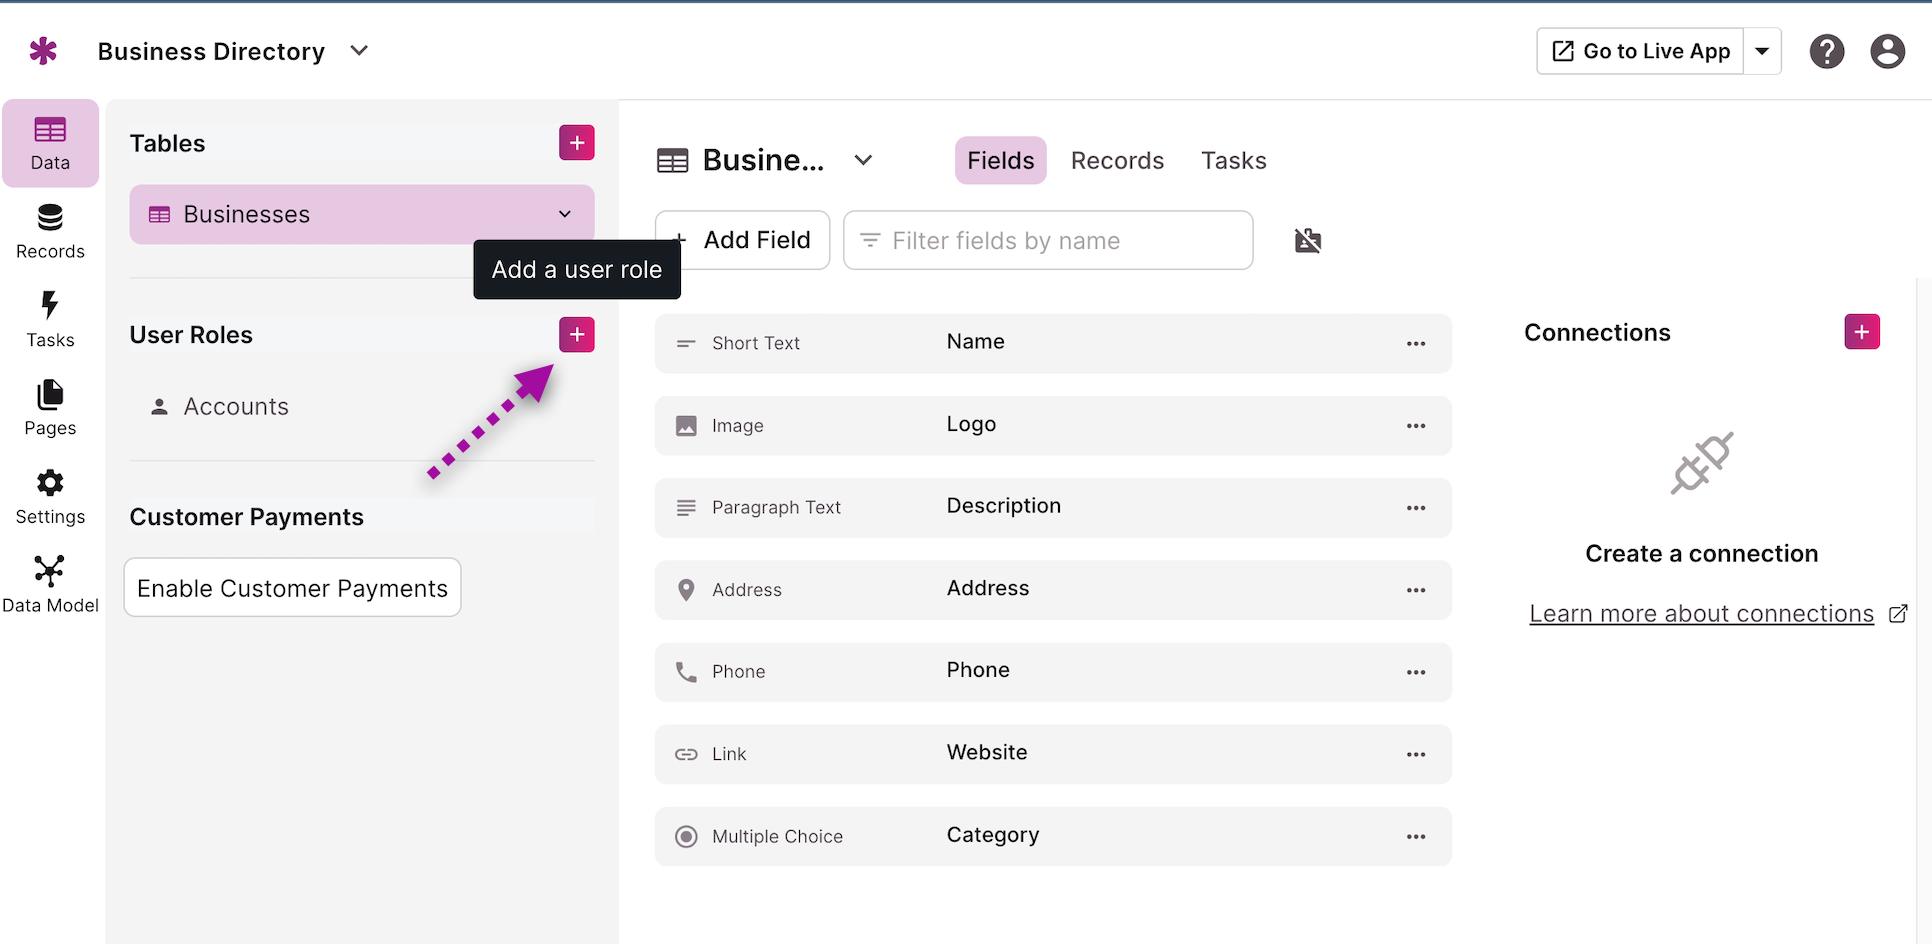Open Learn more about connections link

(1701, 614)
